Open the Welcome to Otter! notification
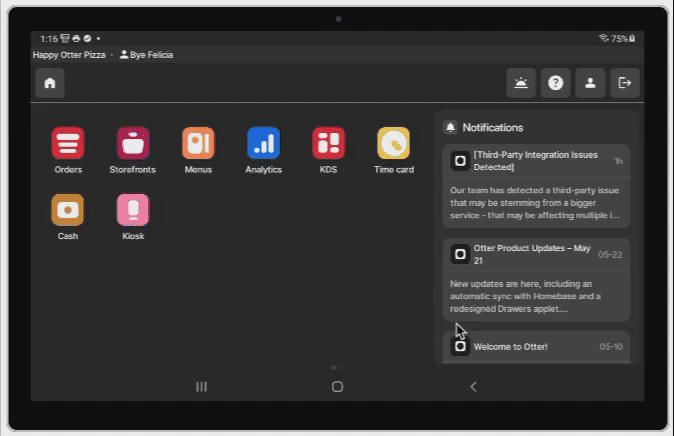This screenshot has height=436, width=674. 536,347
